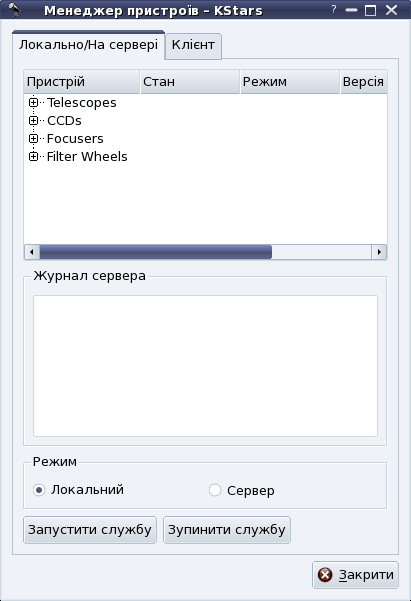Switch to the Клієнт tab
Viewport: 411px width, 601px height.
pos(193,45)
